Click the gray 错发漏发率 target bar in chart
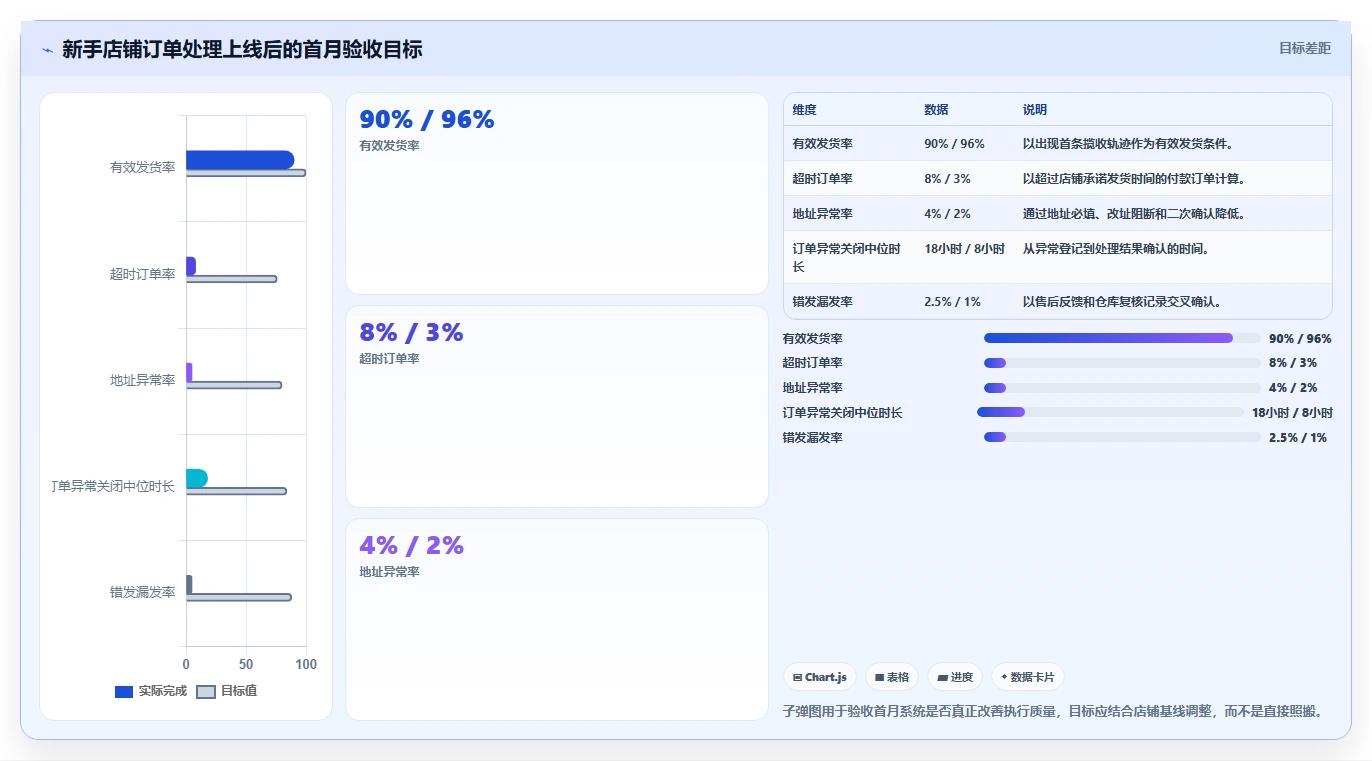1372x761 pixels. (x=239, y=597)
